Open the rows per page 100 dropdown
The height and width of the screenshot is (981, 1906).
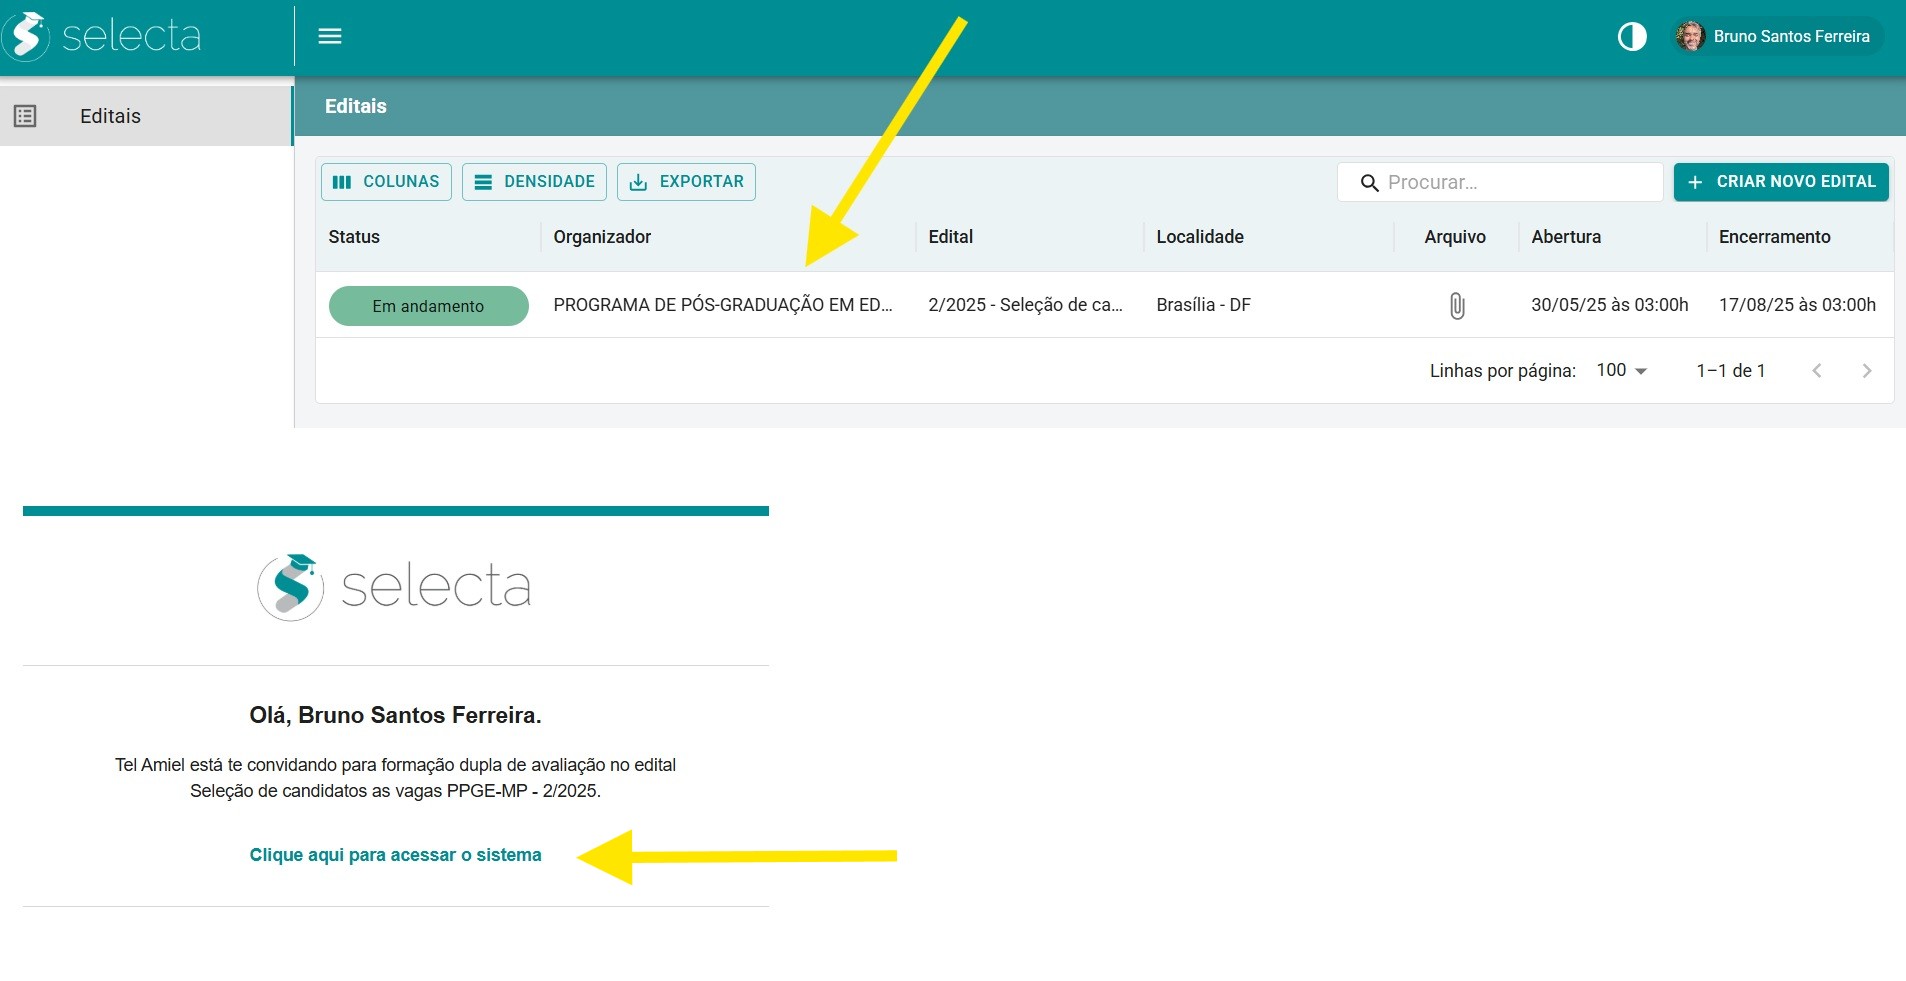click(x=1621, y=370)
